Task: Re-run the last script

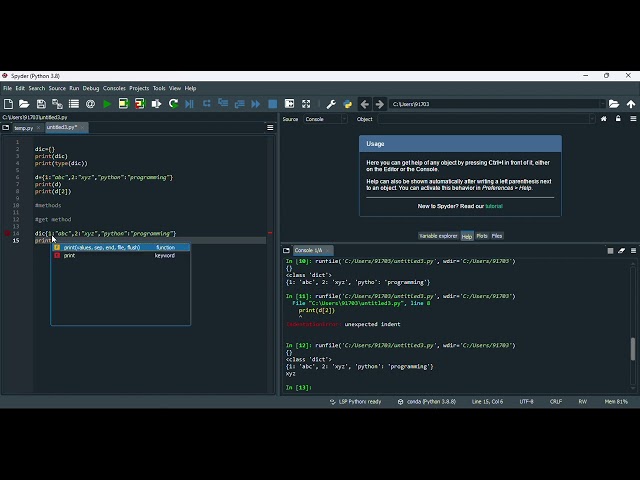Action: (173, 104)
